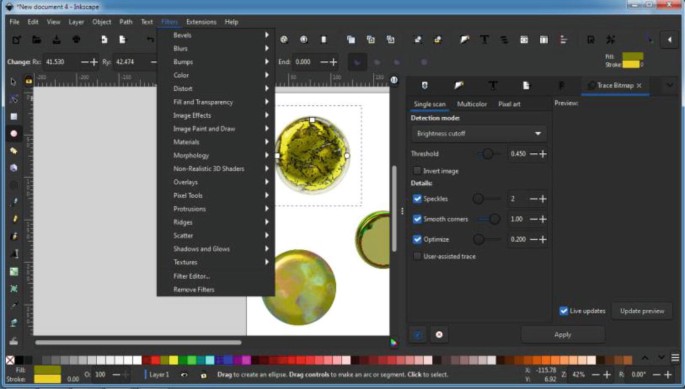This screenshot has width=685, height=389.
Task: Open the dock panel chevron menu
Action: tap(670, 85)
